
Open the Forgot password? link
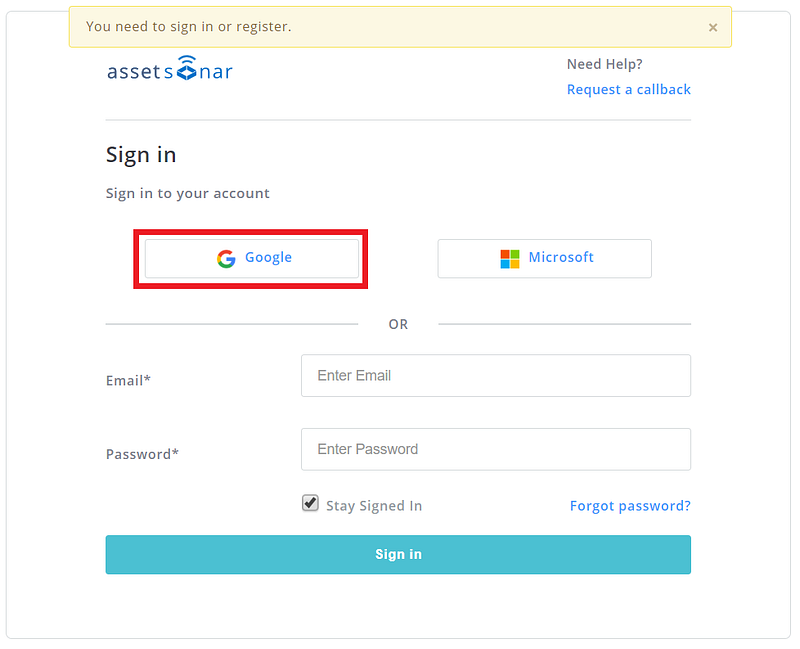coord(630,506)
